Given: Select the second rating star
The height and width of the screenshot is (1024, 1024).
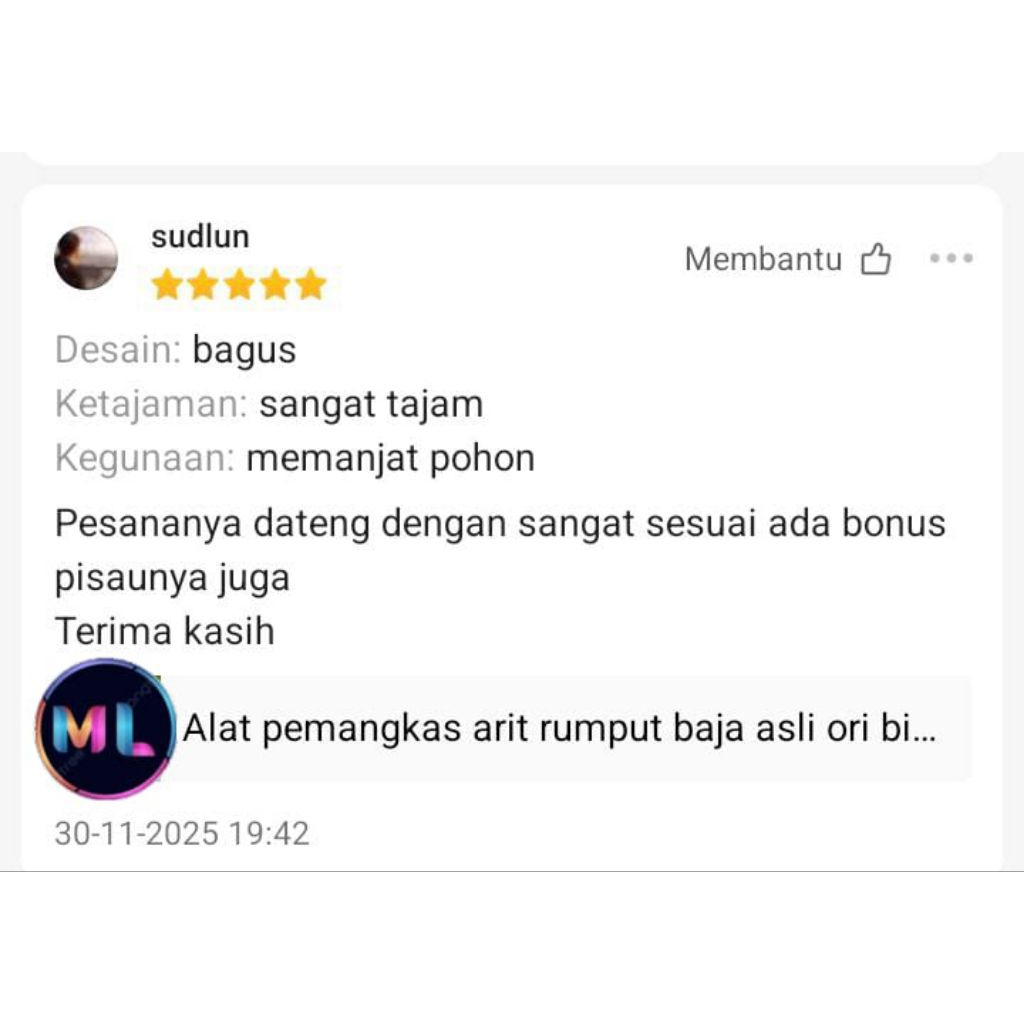Looking at the screenshot, I should (202, 284).
